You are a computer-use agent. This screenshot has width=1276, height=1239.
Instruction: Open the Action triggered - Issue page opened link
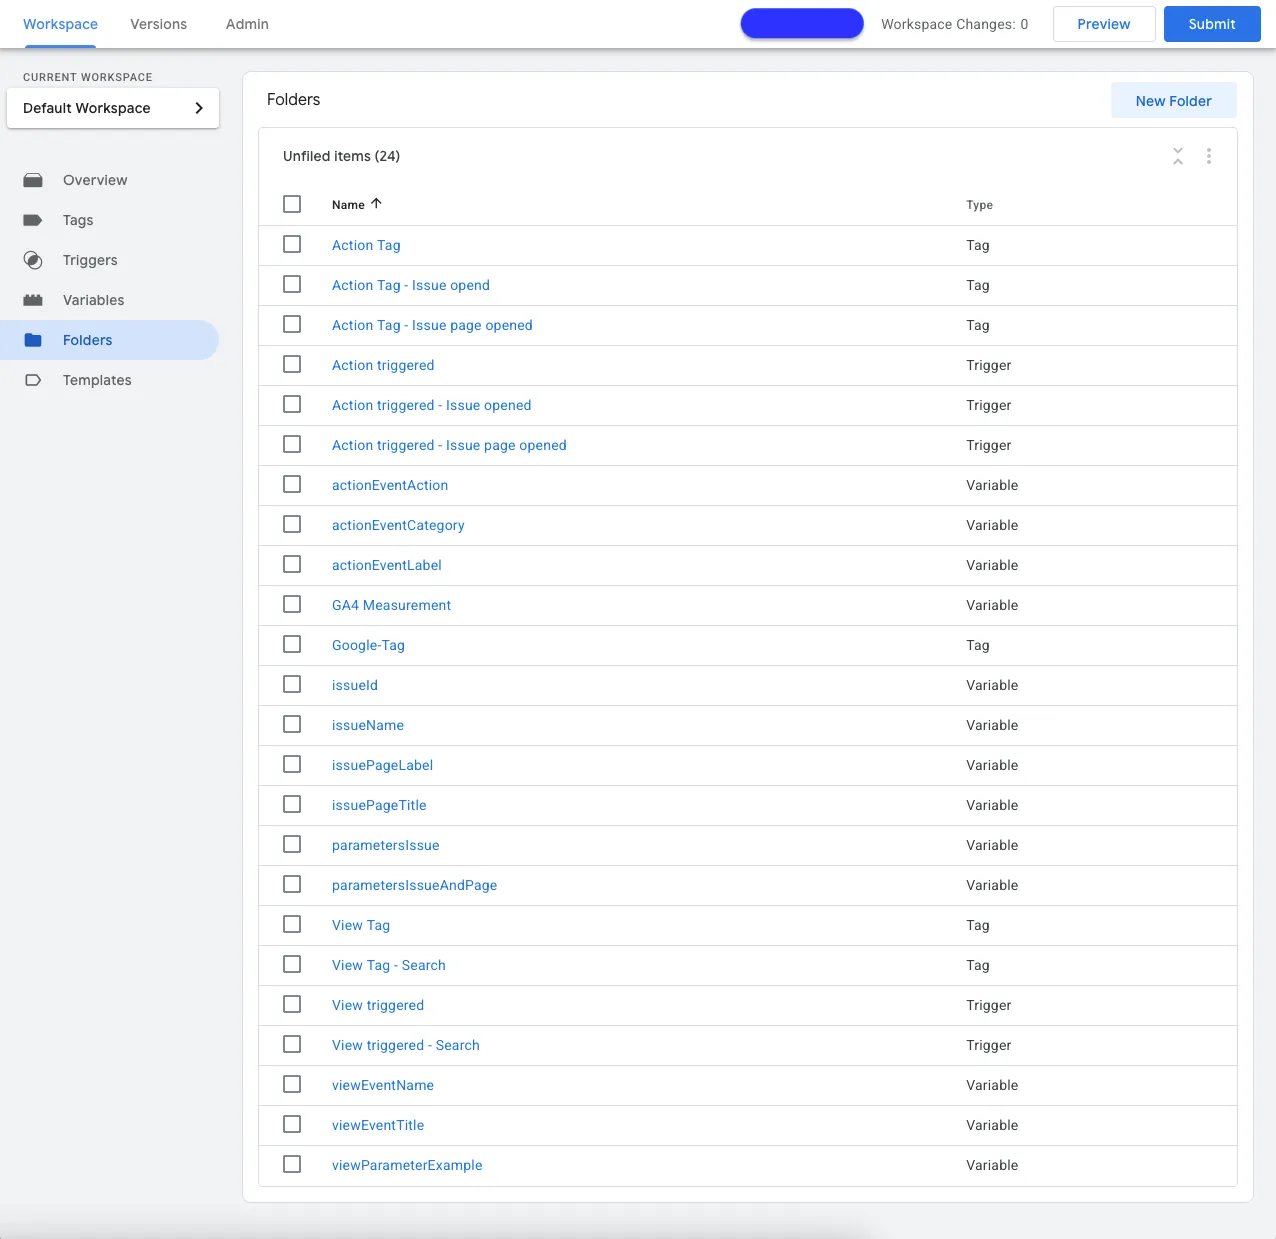[x=449, y=445]
